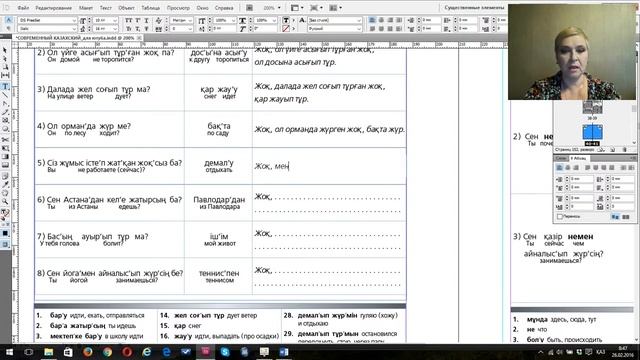Select the 38-39 page spread thumbnail

[592, 107]
